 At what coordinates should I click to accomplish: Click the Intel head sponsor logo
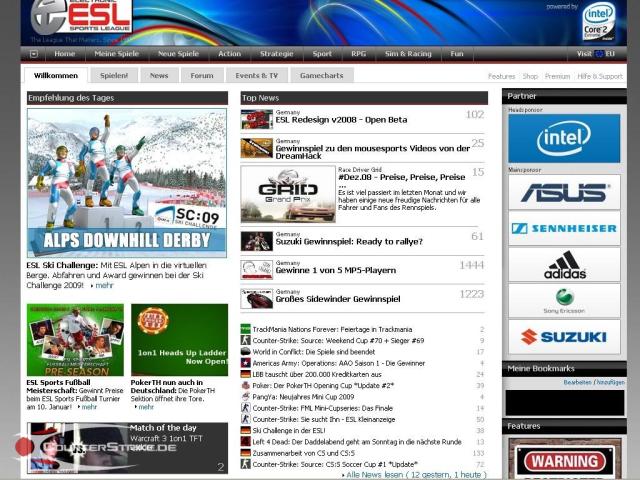click(x=564, y=138)
